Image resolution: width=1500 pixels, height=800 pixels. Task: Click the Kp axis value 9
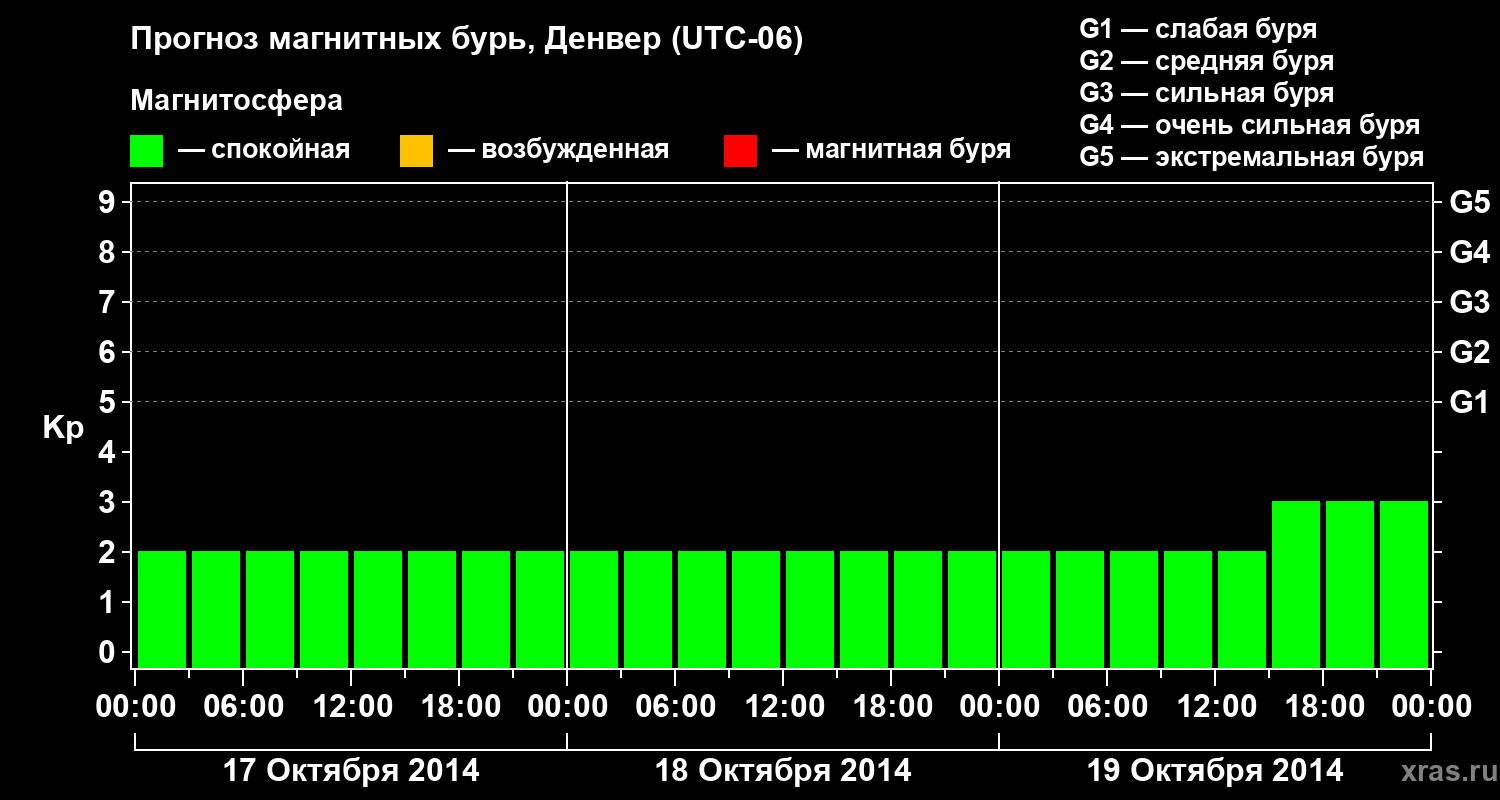pyautogui.click(x=108, y=202)
